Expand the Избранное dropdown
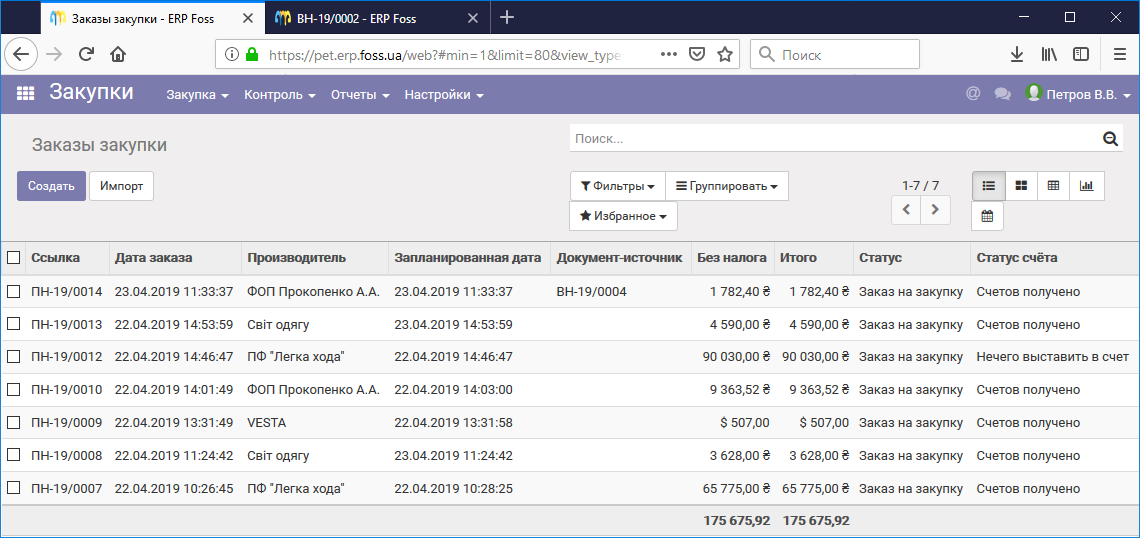 coord(623,216)
